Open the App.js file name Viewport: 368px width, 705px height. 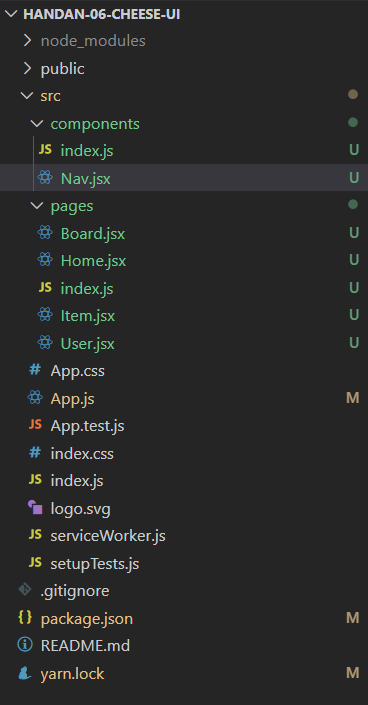pos(72,399)
